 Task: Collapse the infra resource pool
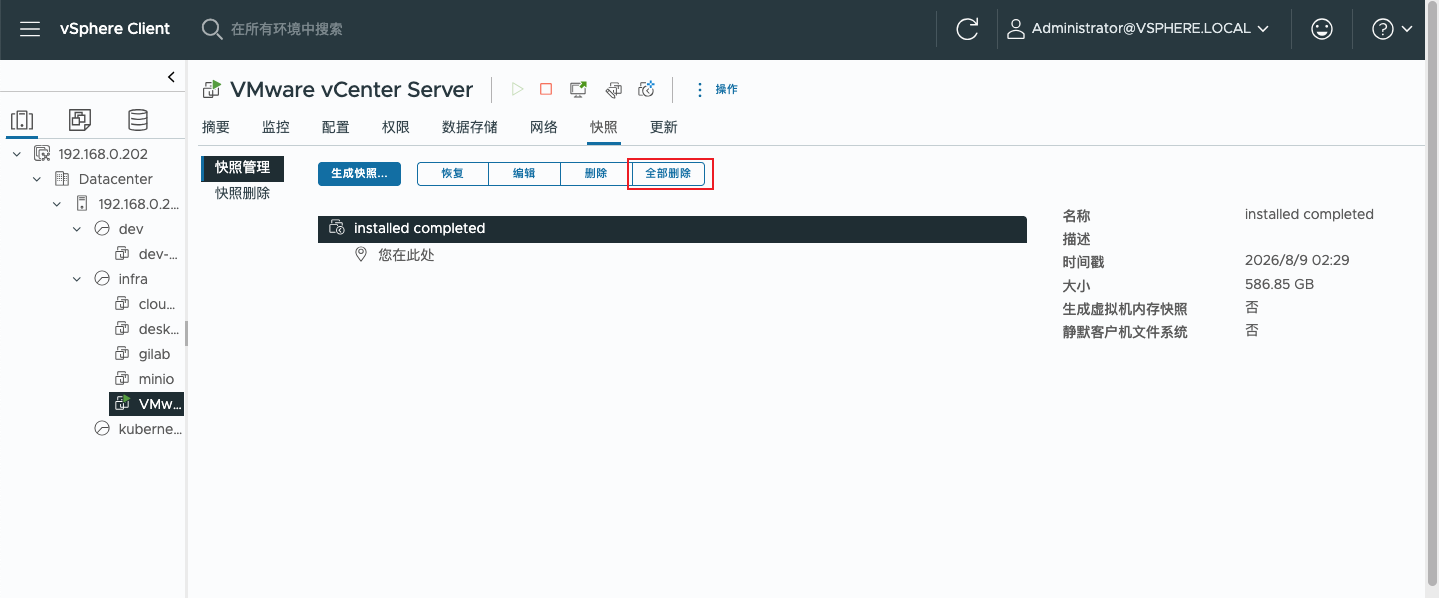77,279
